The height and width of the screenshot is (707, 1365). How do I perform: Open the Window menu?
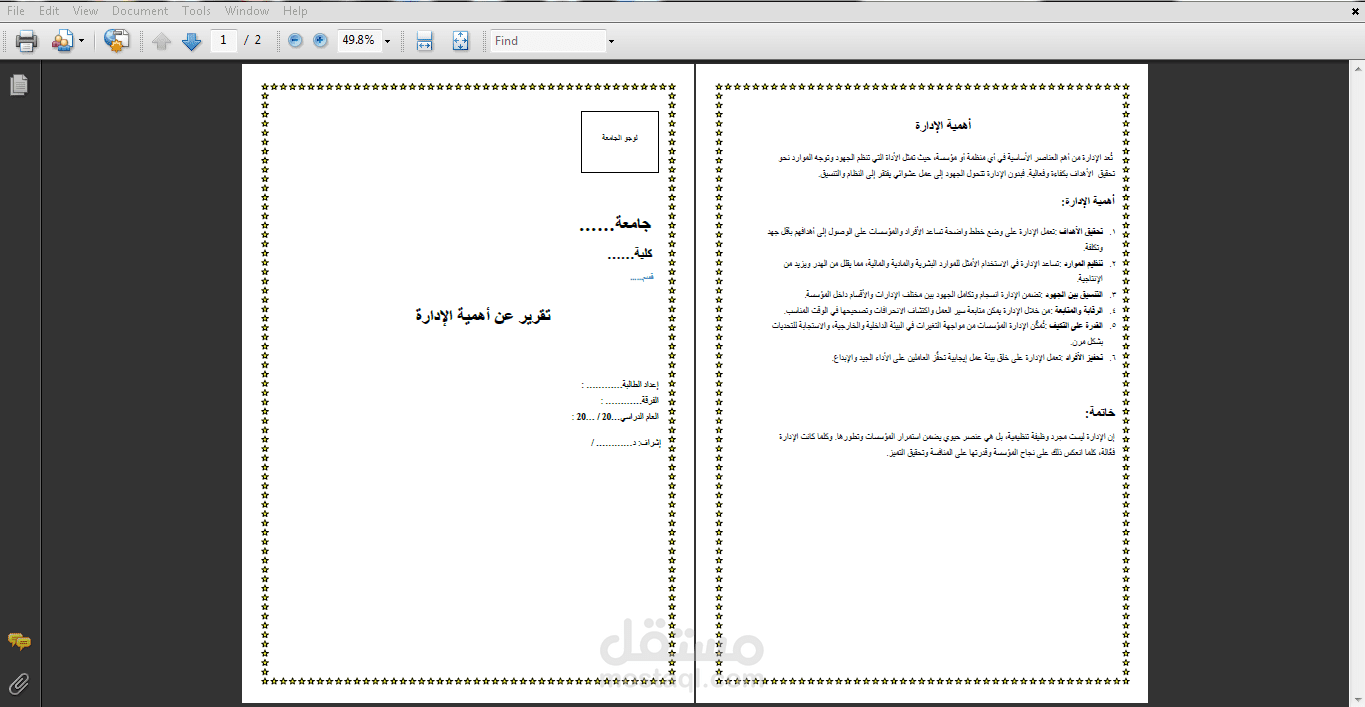point(247,11)
